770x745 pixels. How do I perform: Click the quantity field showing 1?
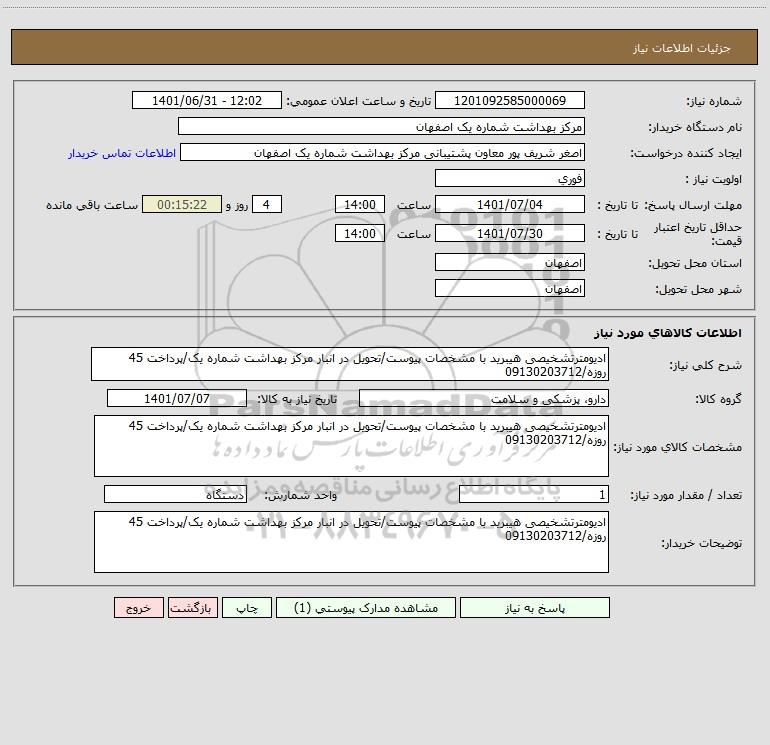[534, 495]
